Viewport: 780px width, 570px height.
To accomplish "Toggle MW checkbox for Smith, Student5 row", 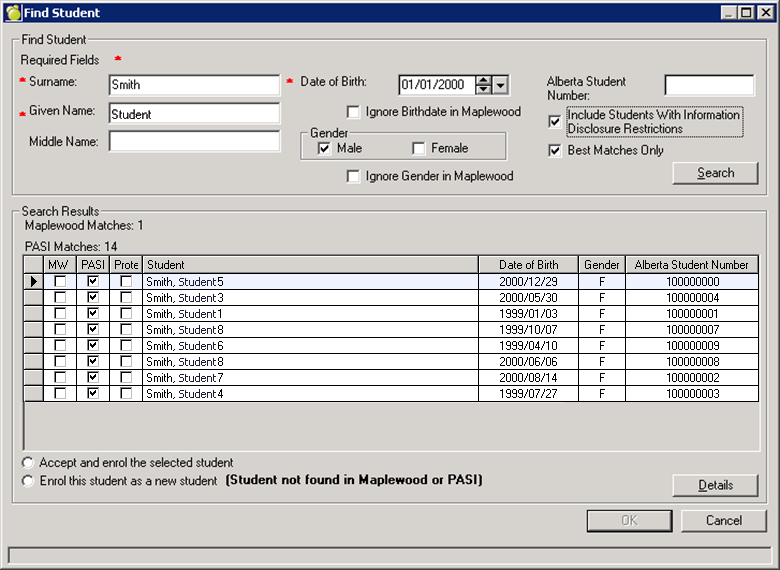I will [x=60, y=282].
